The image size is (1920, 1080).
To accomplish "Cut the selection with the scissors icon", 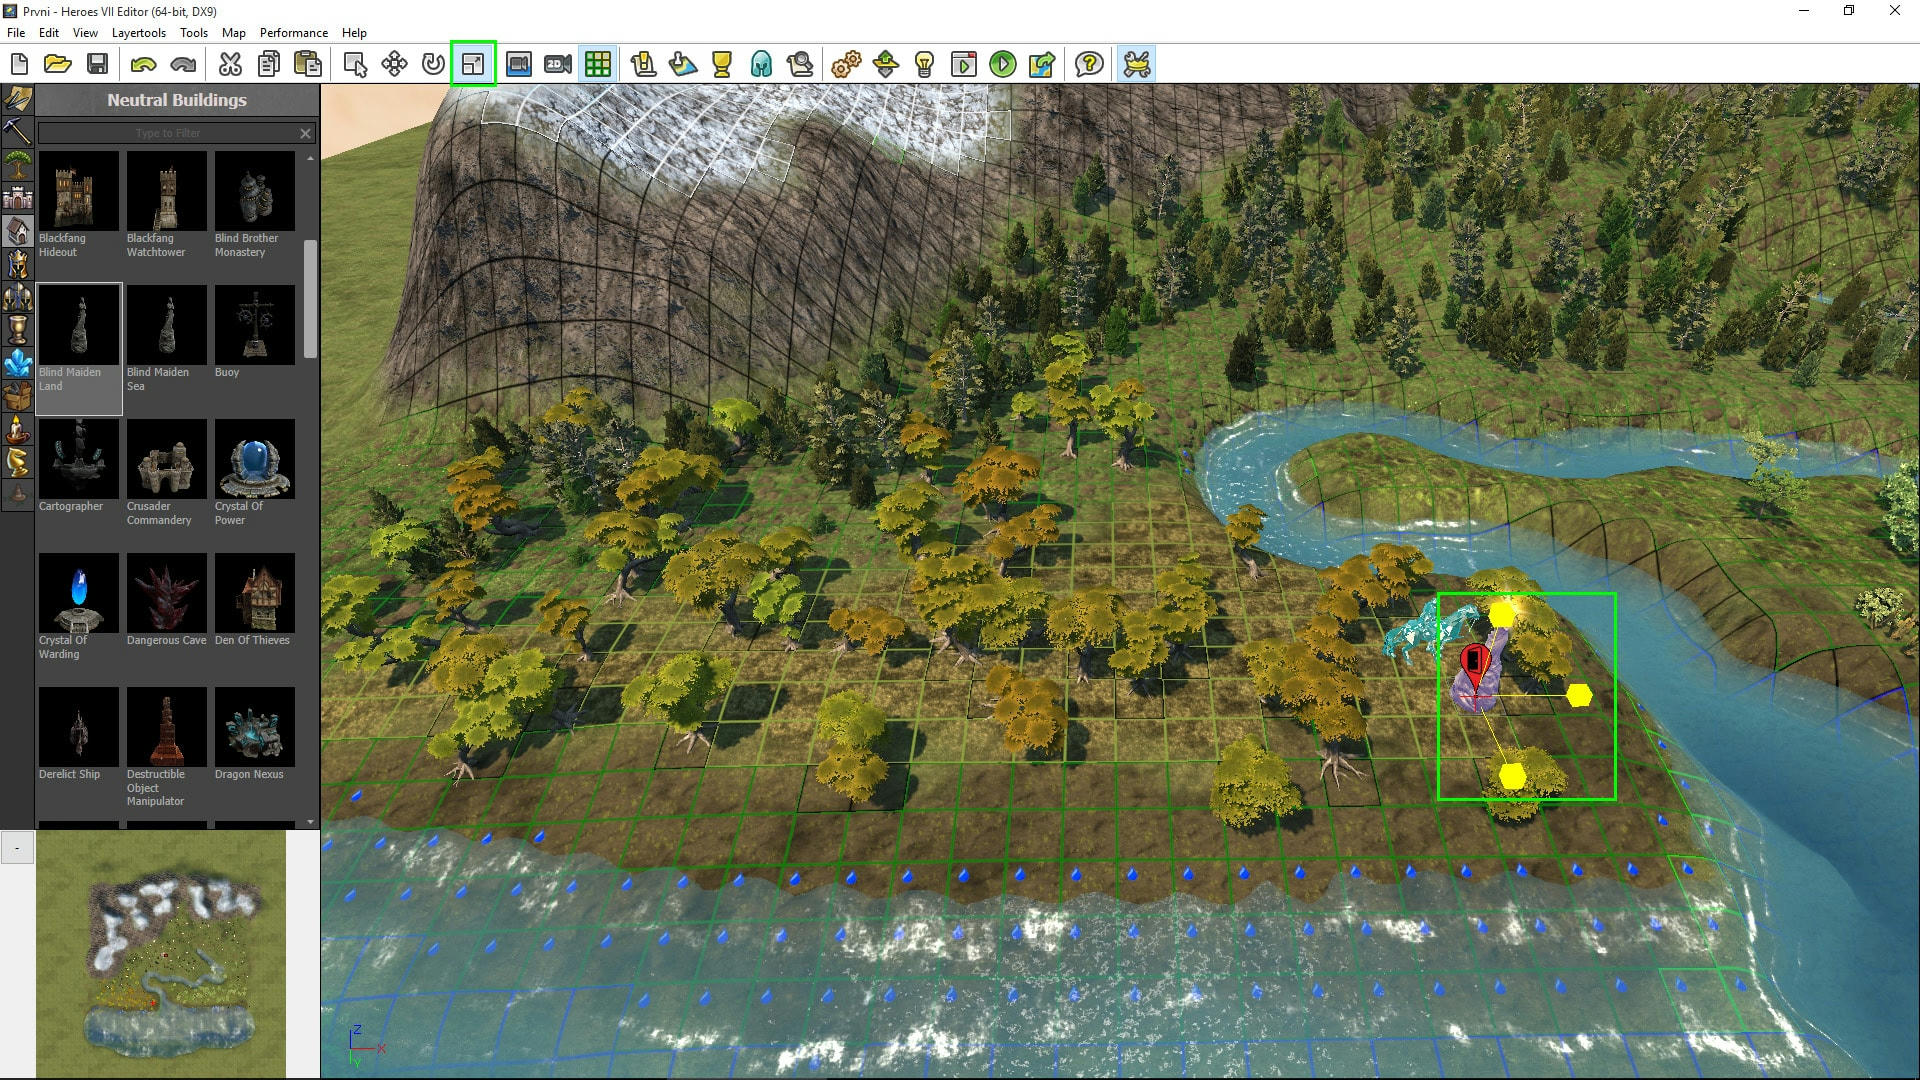I will pyautogui.click(x=230, y=65).
